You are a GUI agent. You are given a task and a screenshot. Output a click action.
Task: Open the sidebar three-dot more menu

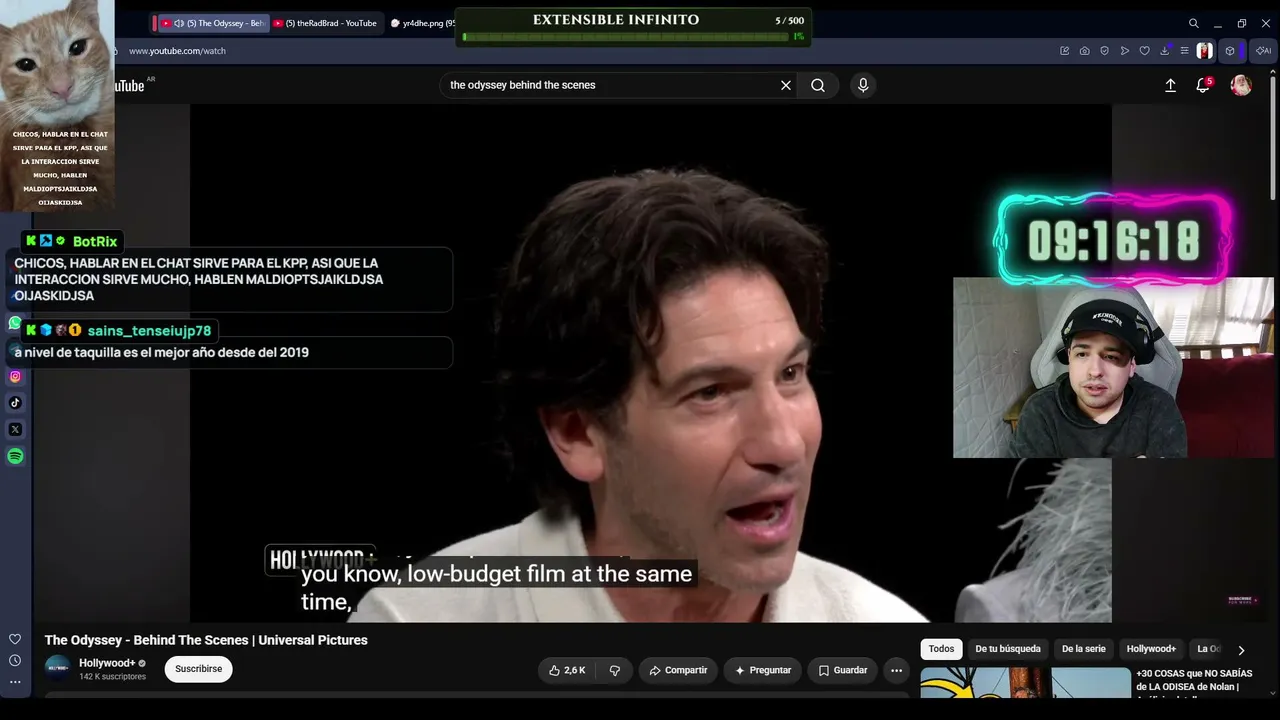pos(15,682)
